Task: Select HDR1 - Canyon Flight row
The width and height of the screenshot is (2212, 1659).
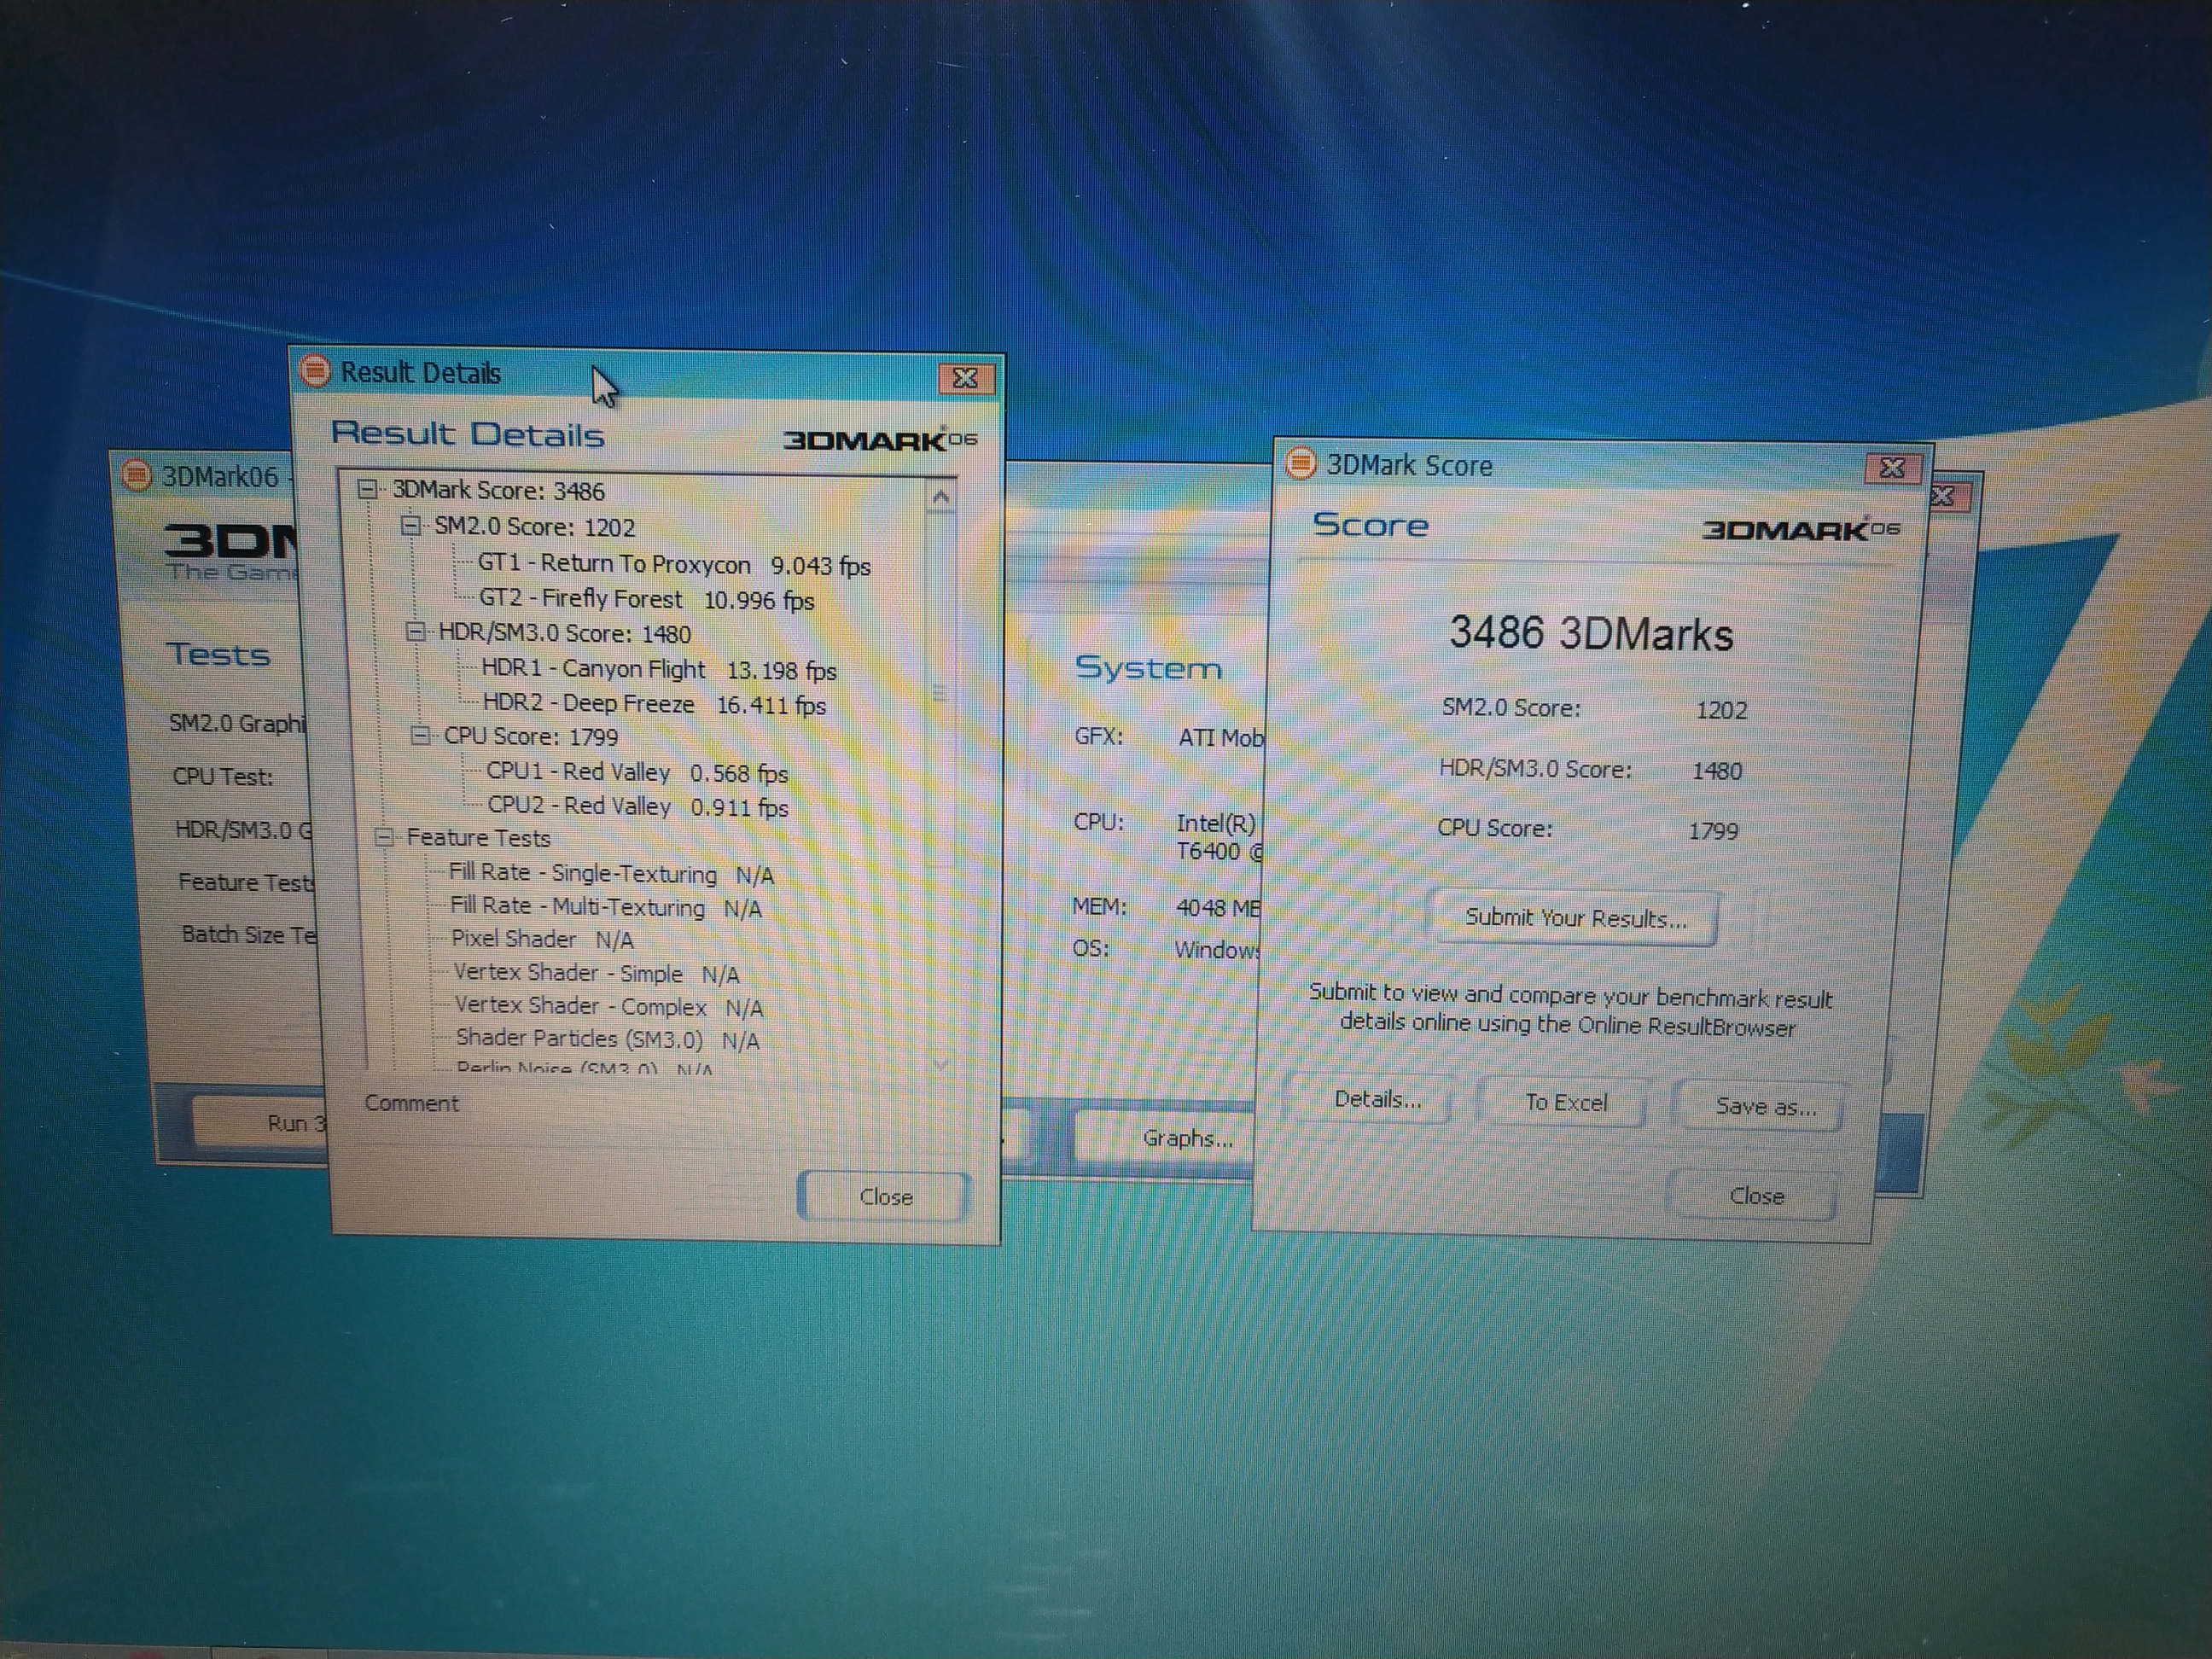Action: [658, 669]
